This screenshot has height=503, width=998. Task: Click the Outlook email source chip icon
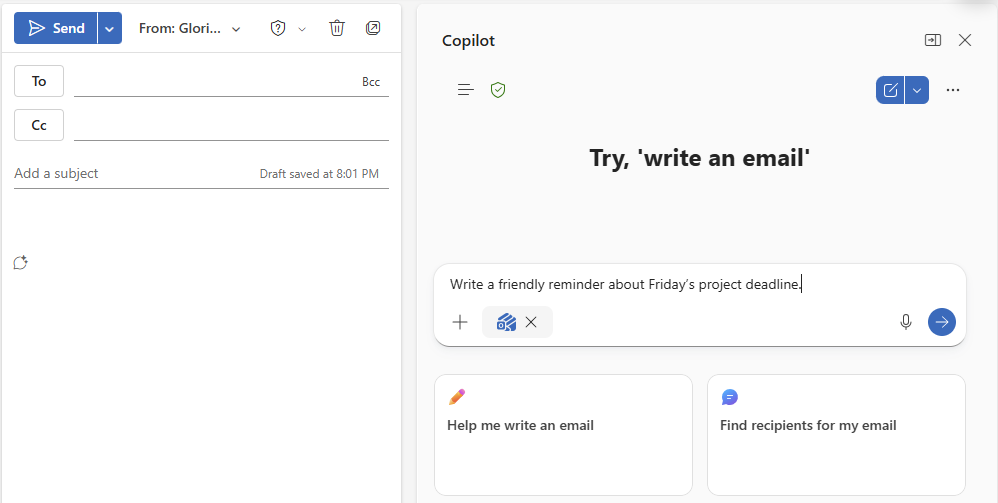click(506, 322)
